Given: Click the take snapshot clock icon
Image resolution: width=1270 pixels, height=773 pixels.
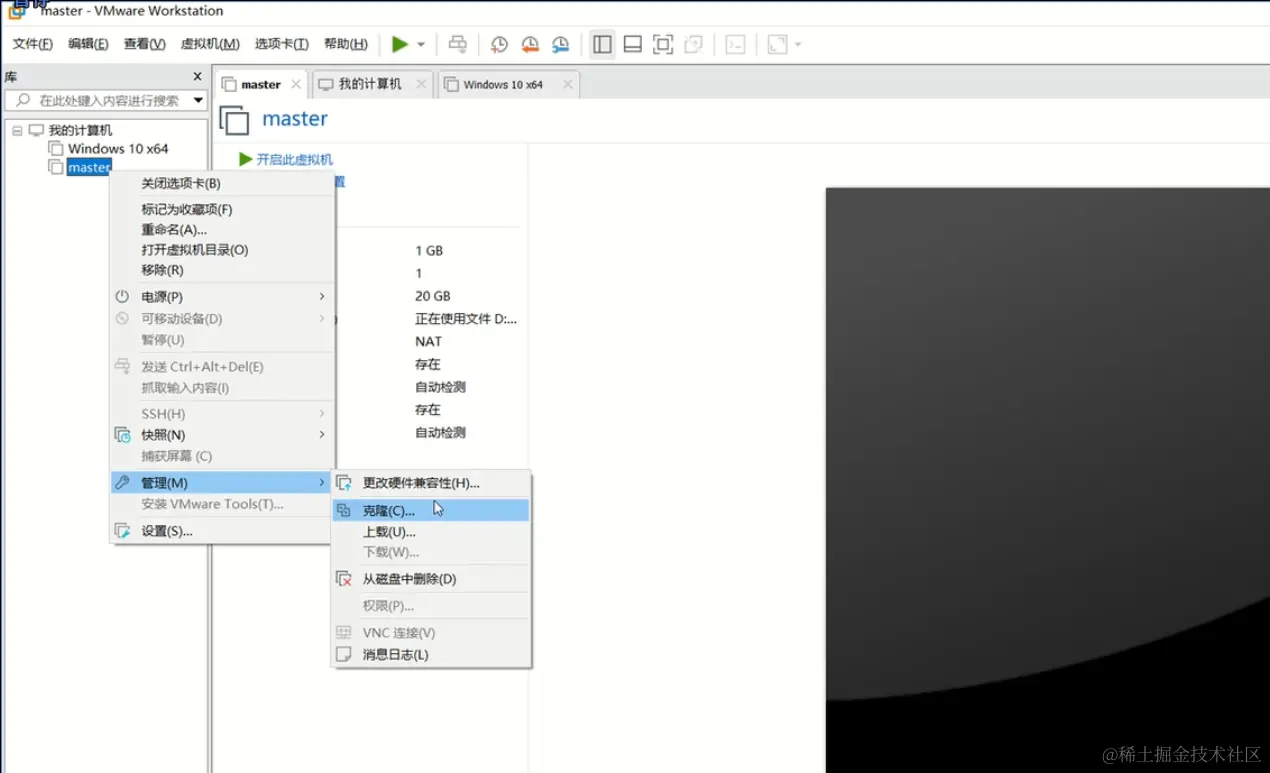Looking at the screenshot, I should coord(499,44).
